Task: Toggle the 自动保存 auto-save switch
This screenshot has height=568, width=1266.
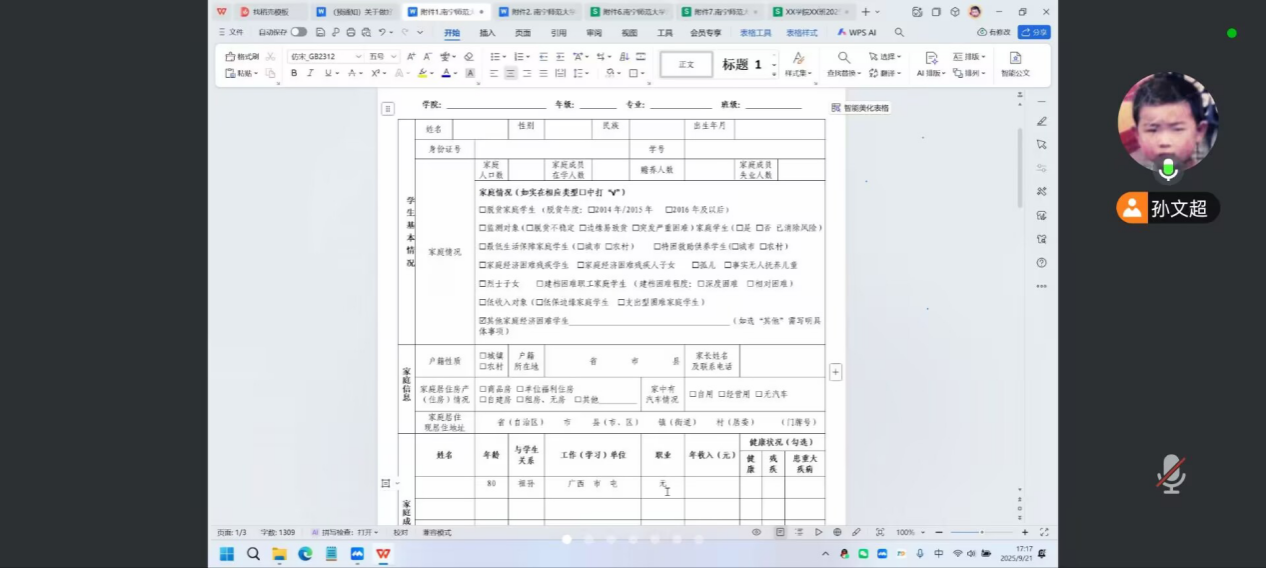Action: pos(298,32)
